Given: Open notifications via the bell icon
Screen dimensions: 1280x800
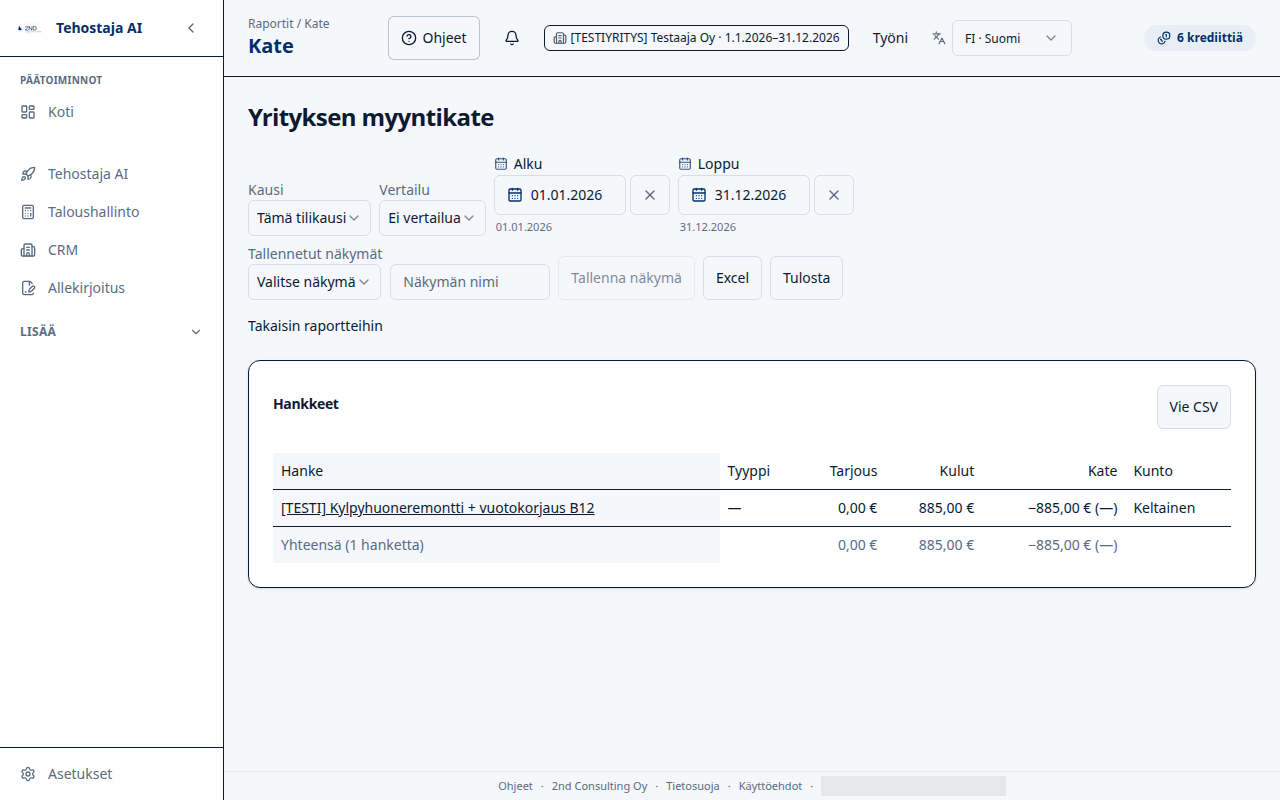Looking at the screenshot, I should click(512, 38).
